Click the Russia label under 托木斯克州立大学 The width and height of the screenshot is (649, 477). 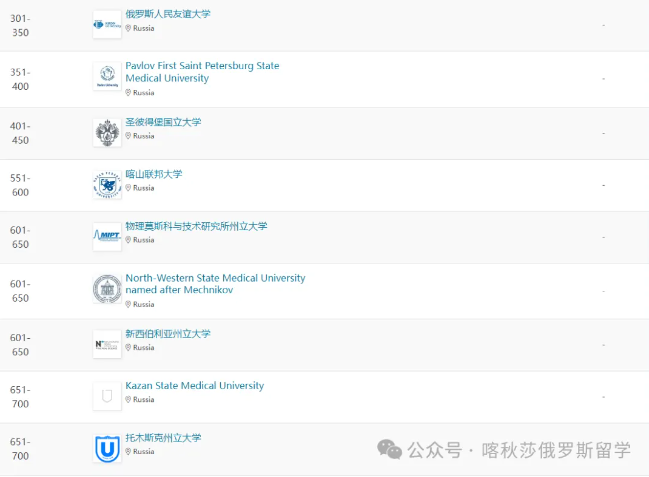pyautogui.click(x=144, y=451)
